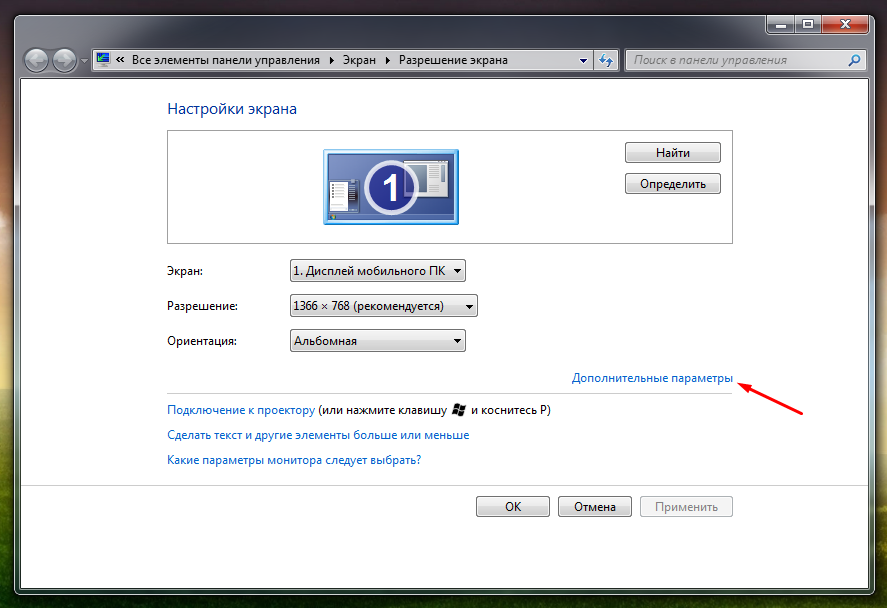Click the Back navigation arrow
The width and height of the screenshot is (887, 608).
tap(37, 60)
